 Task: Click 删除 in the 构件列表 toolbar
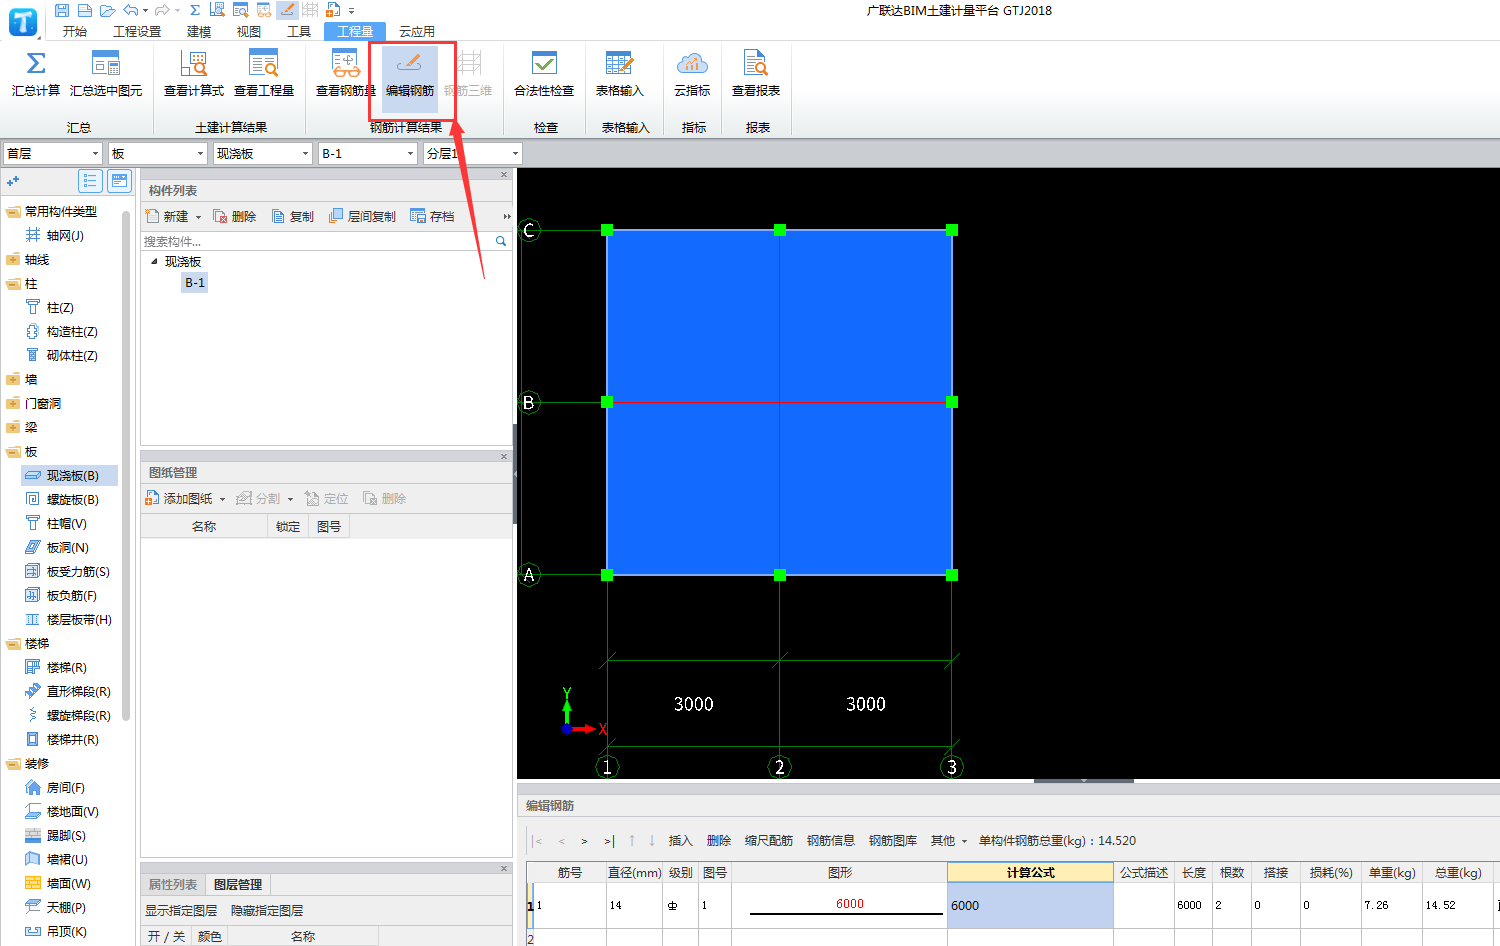click(235, 216)
